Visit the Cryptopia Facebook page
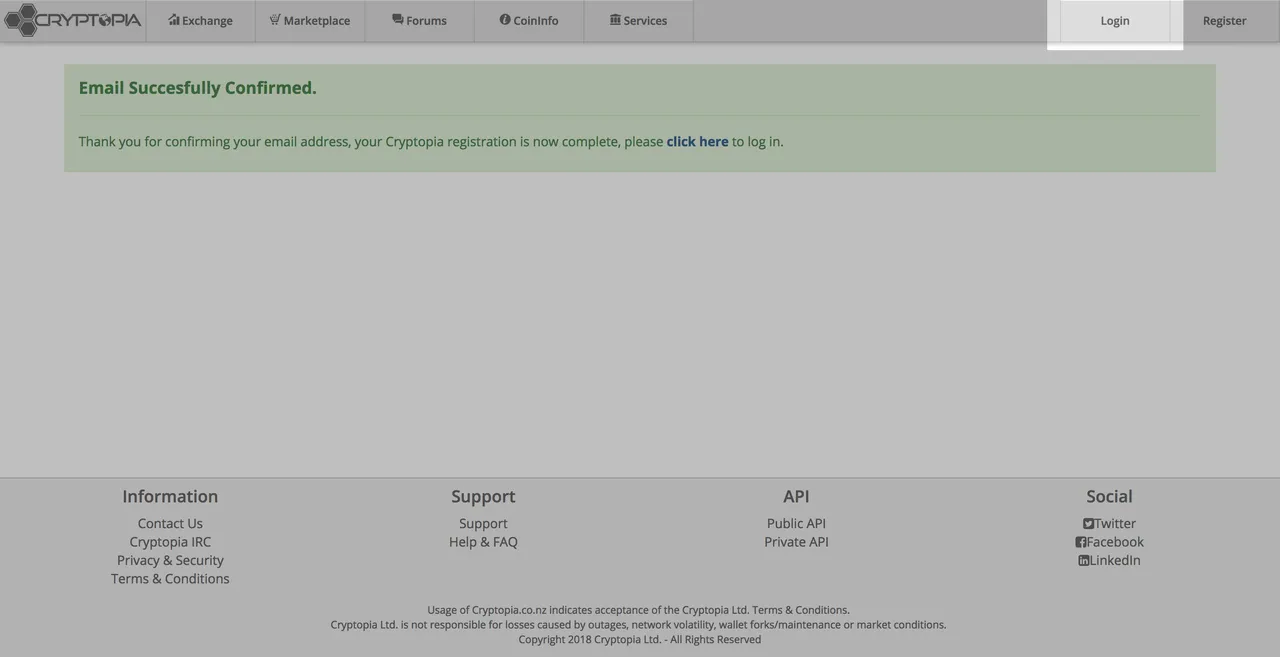This screenshot has width=1280, height=657. tap(1109, 542)
